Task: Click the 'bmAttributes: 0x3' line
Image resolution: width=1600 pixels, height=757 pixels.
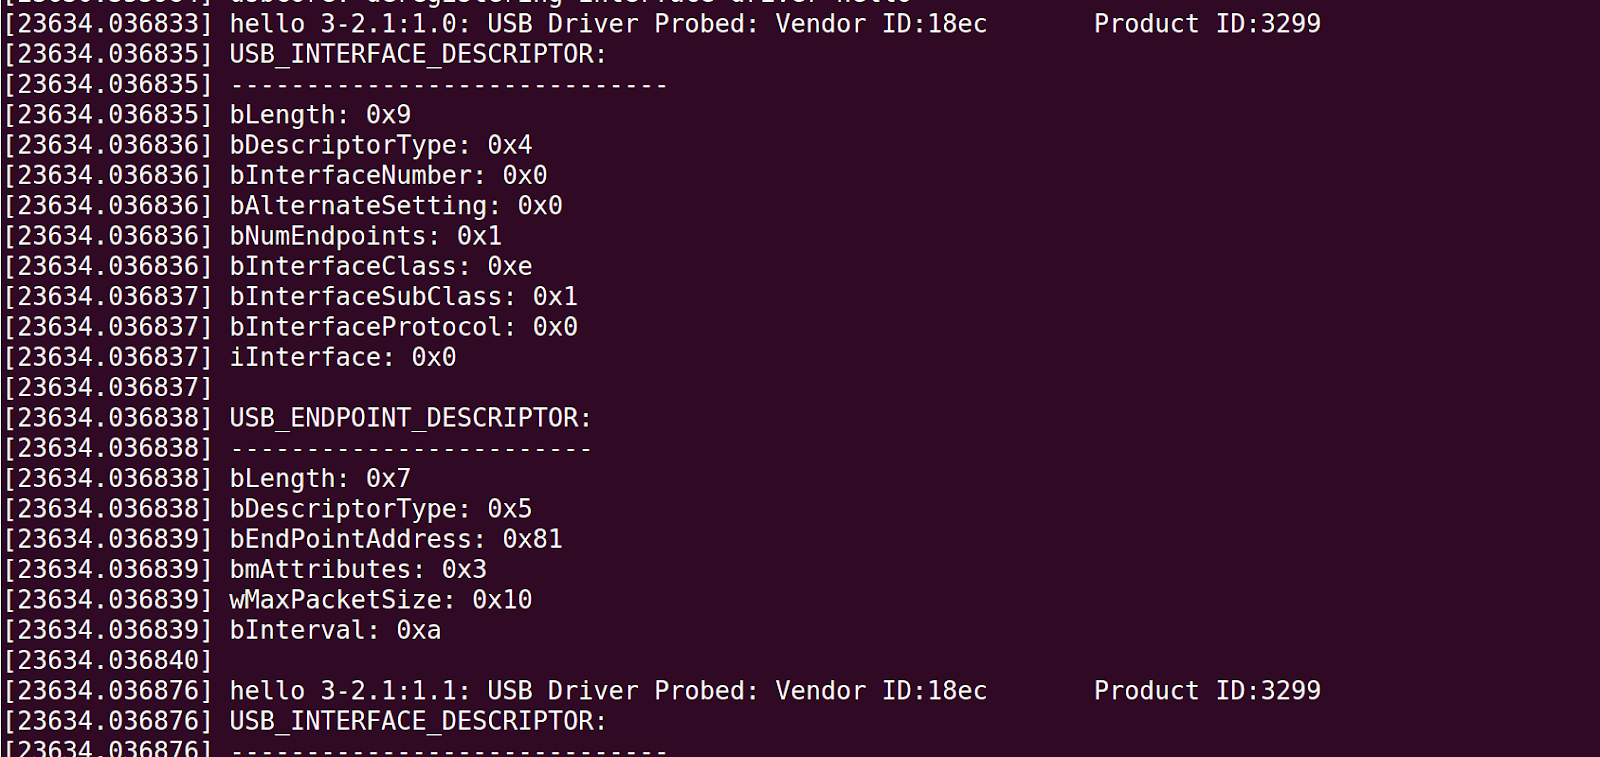Action: (x=358, y=569)
